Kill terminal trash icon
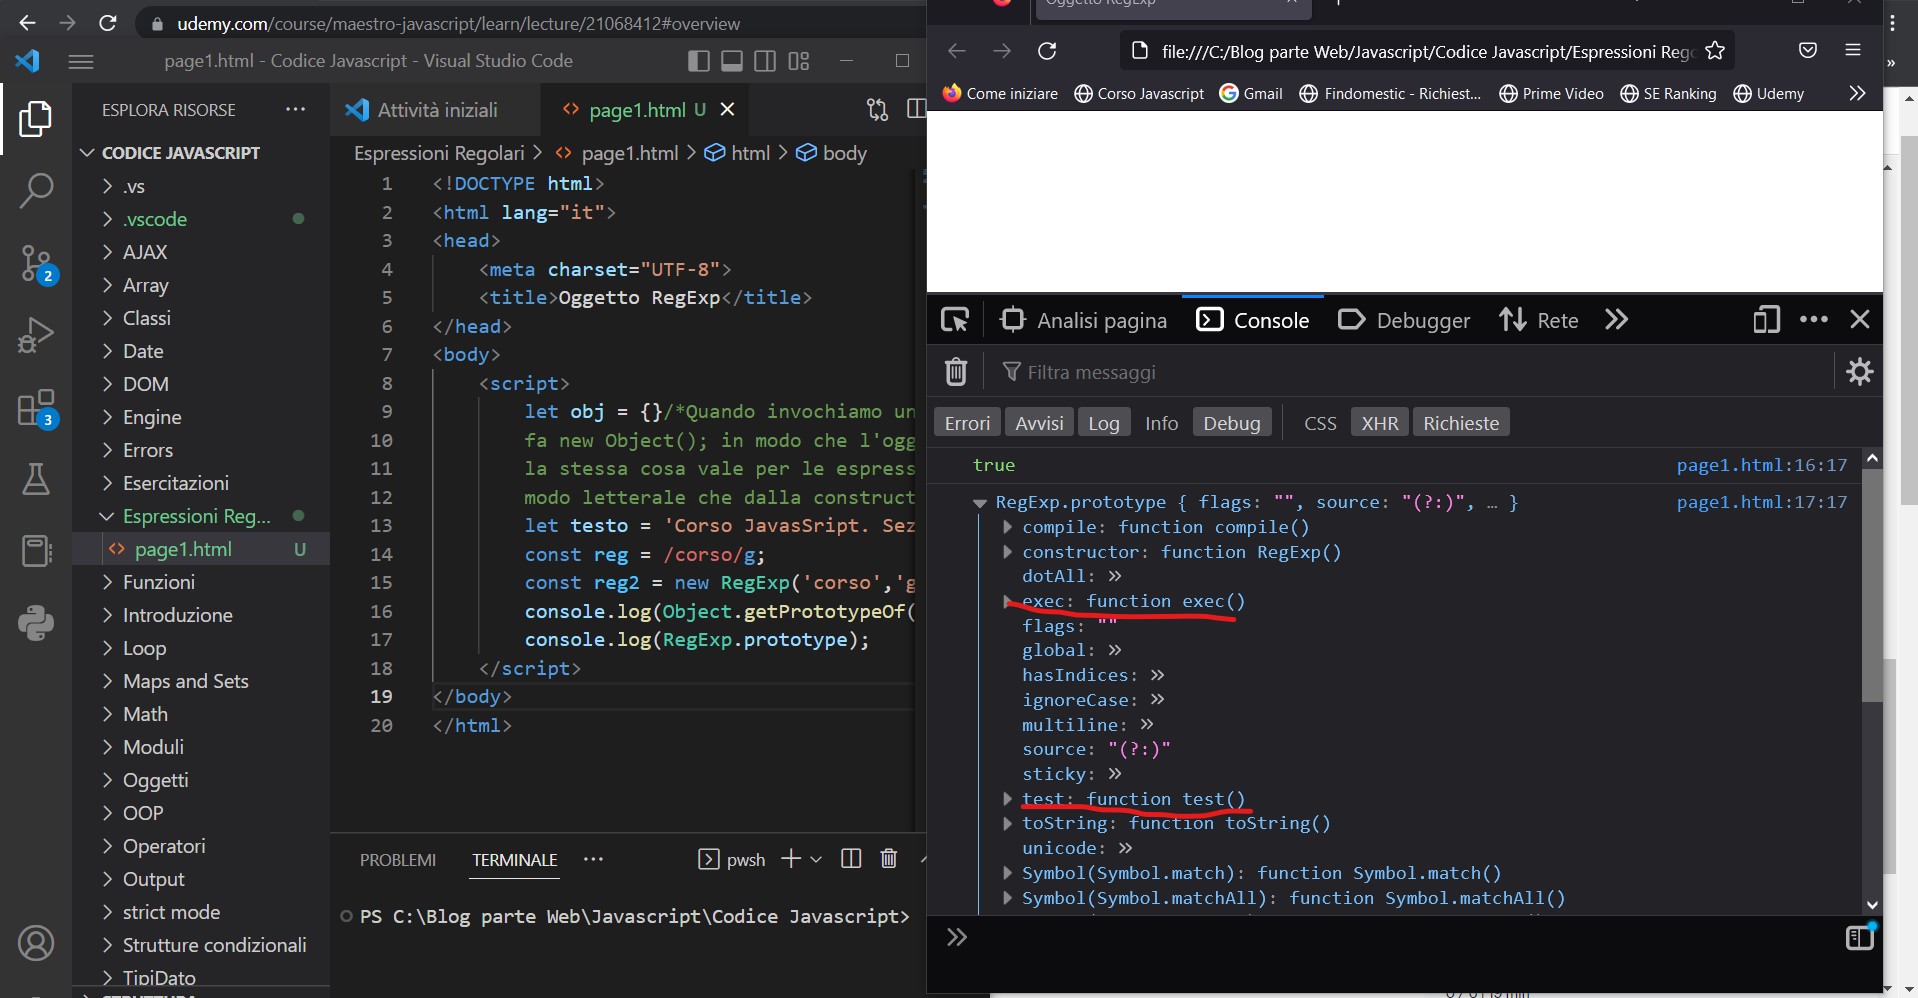The image size is (1918, 998). [x=888, y=859]
